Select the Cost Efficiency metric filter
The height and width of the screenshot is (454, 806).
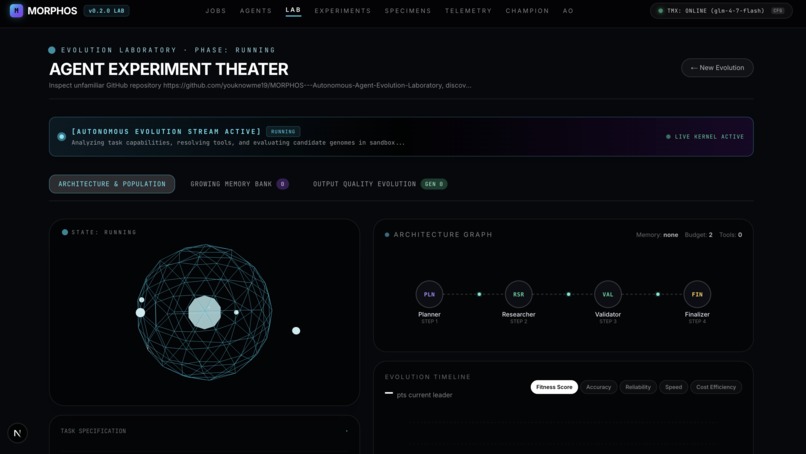point(716,387)
